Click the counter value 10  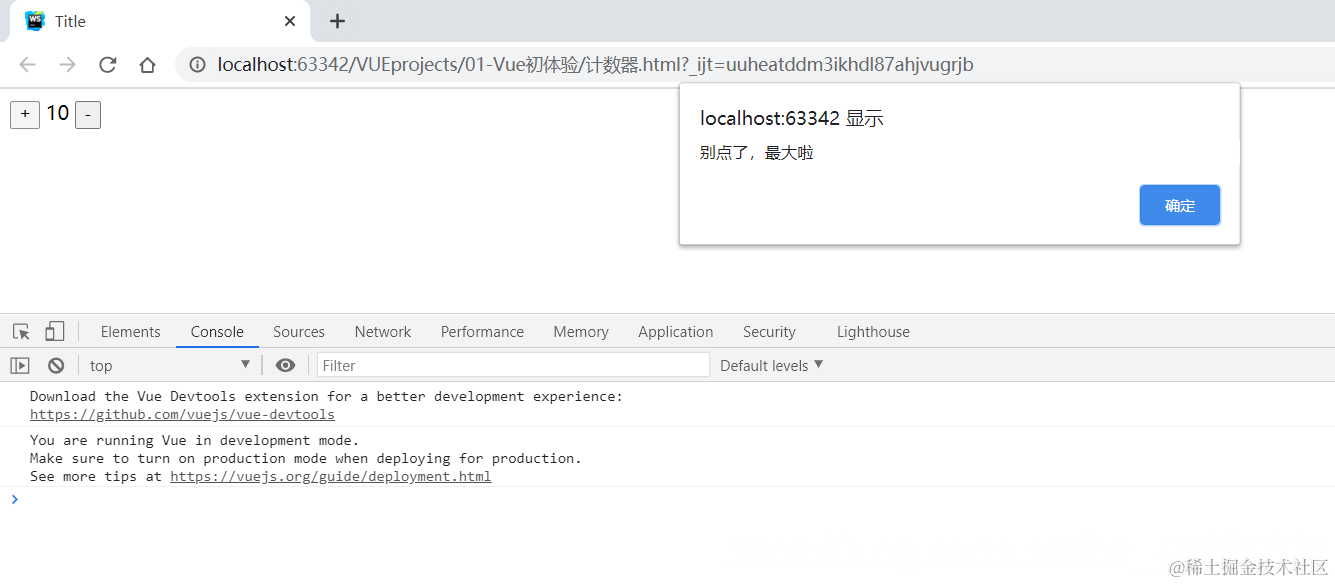58,113
